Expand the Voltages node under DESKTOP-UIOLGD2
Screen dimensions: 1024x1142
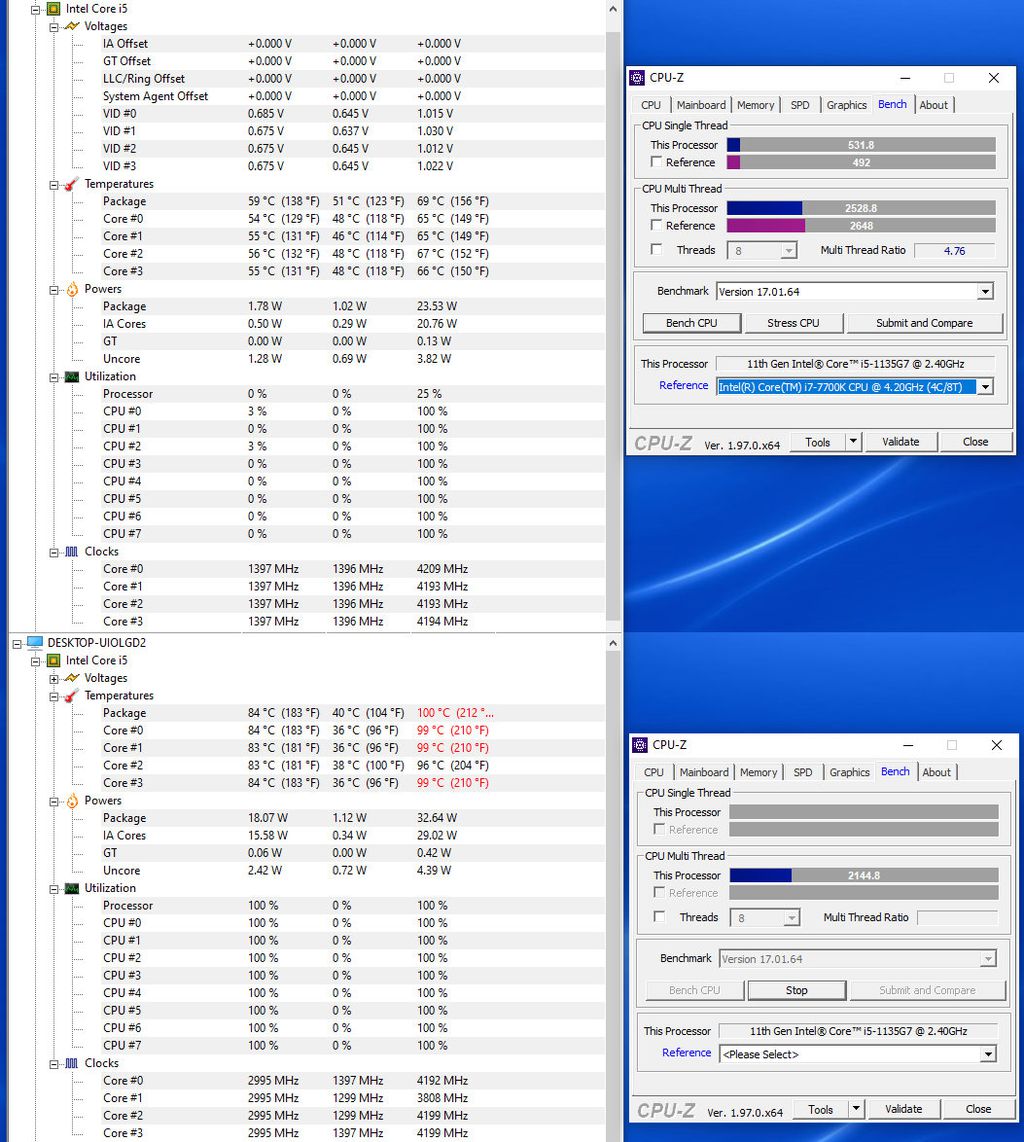[54, 679]
